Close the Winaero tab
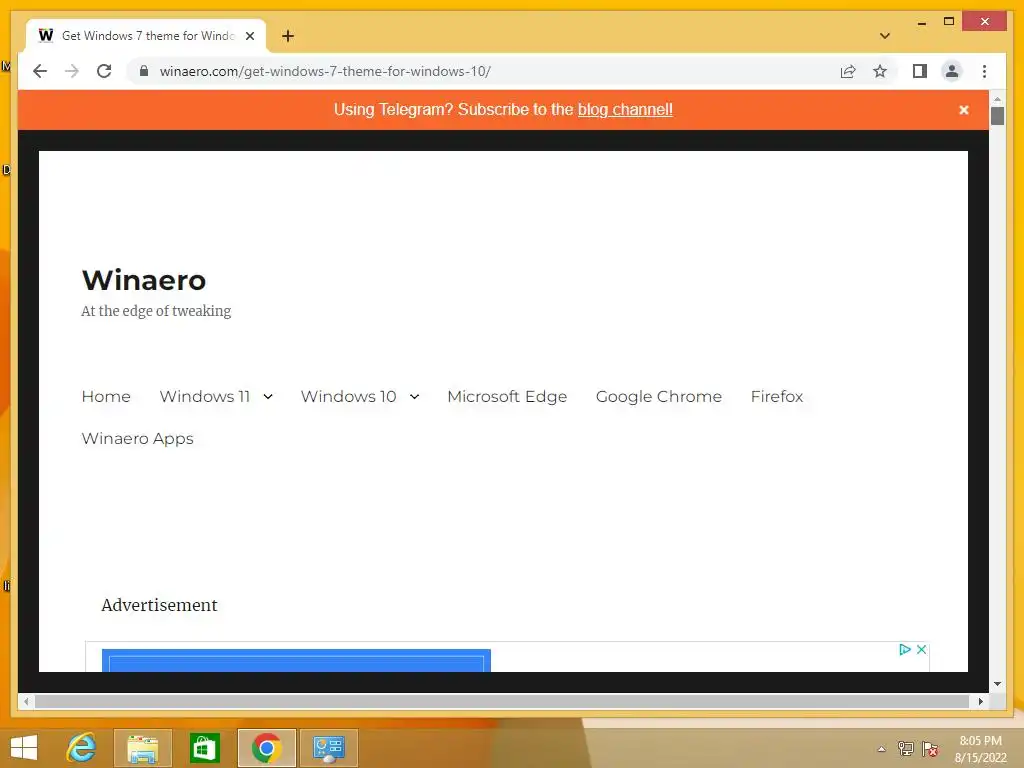This screenshot has width=1024, height=768. 249,36
